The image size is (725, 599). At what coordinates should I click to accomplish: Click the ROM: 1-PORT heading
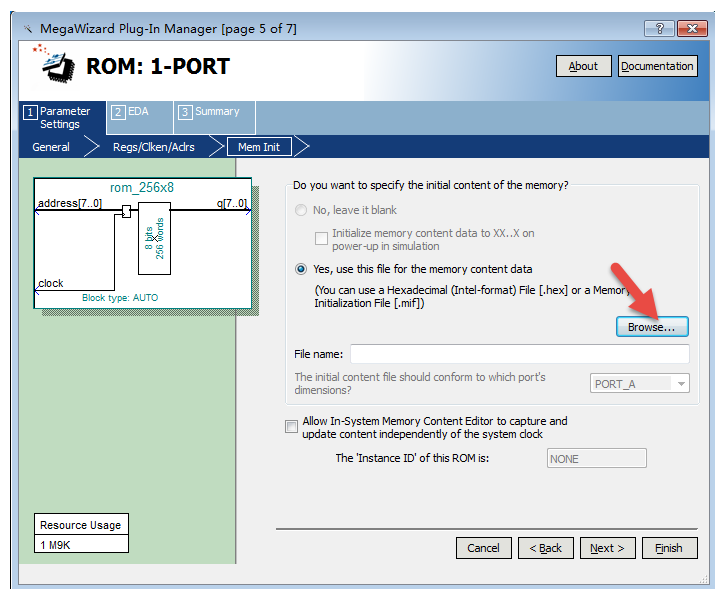(x=158, y=66)
